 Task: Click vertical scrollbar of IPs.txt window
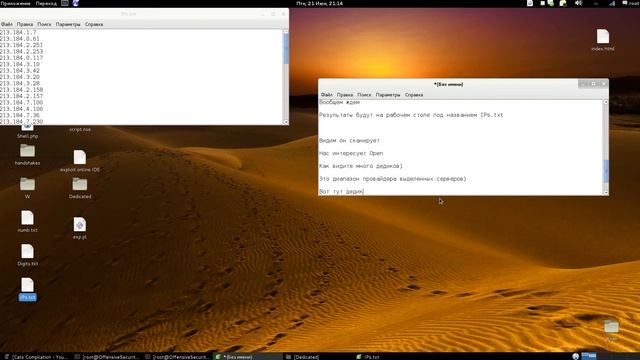click(x=286, y=76)
